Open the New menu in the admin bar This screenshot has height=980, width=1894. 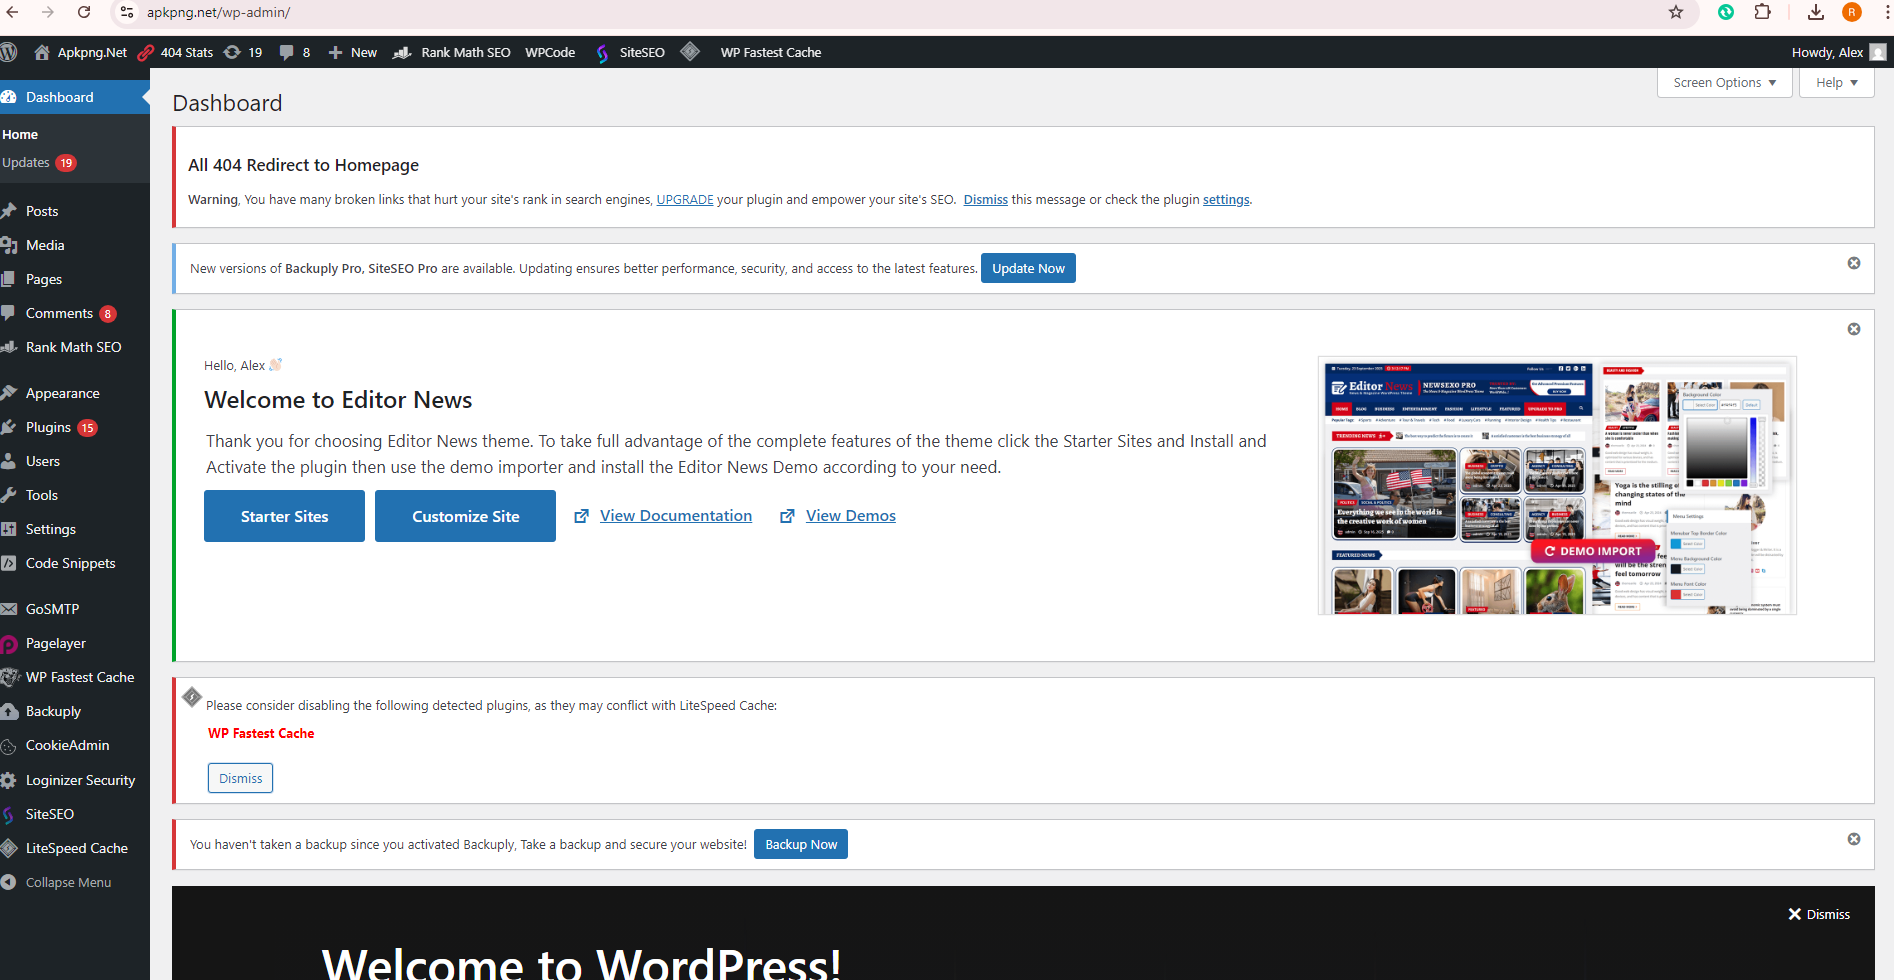tap(352, 52)
